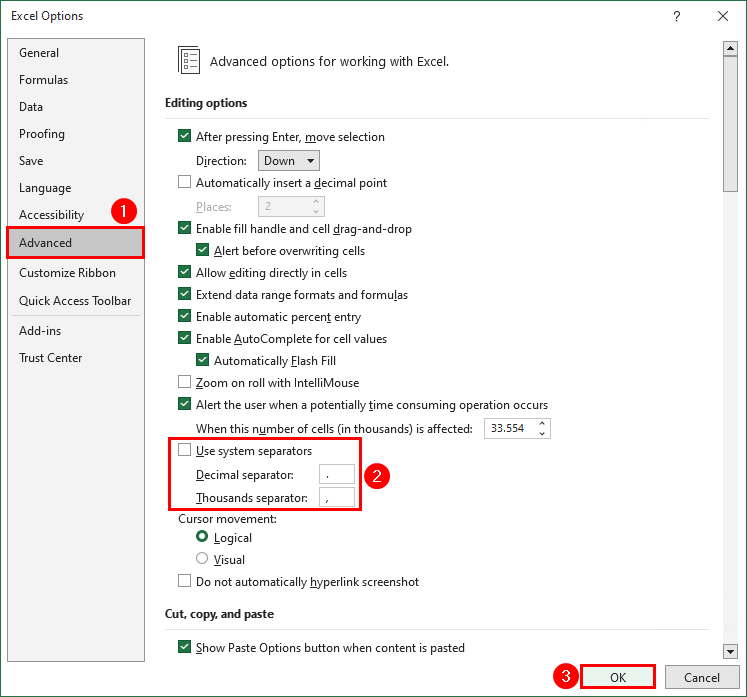Enable Automatically insert a decimal point
The width and height of the screenshot is (747, 697).
pos(184,182)
